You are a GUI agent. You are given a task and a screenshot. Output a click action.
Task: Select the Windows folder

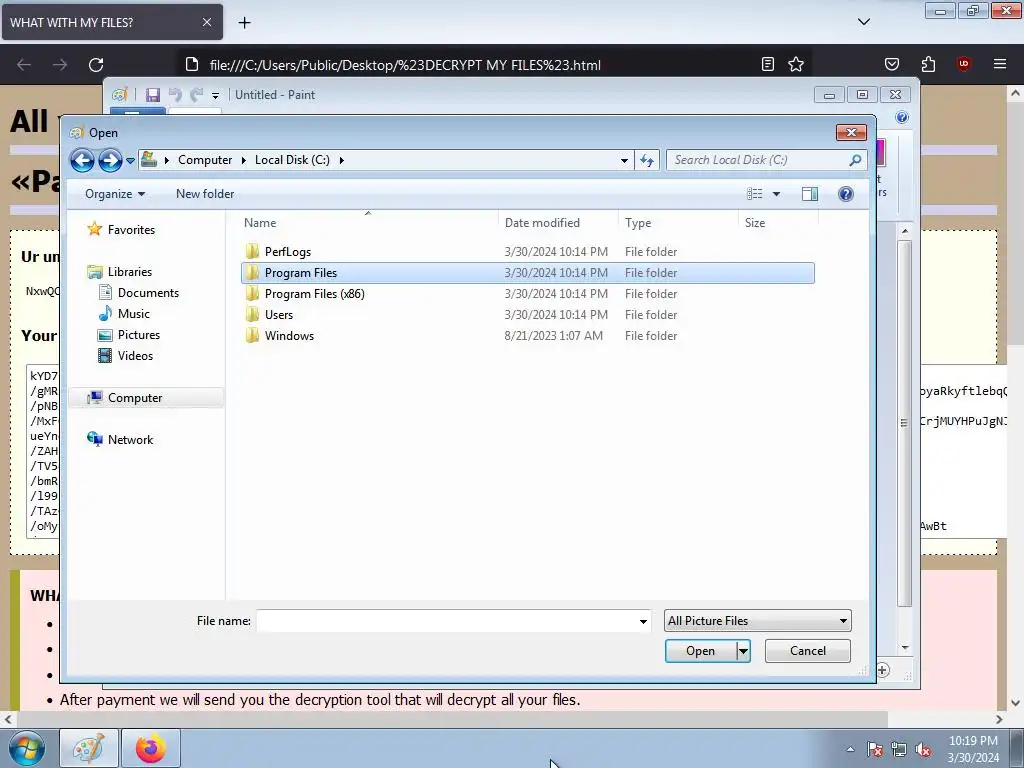[x=528, y=335]
